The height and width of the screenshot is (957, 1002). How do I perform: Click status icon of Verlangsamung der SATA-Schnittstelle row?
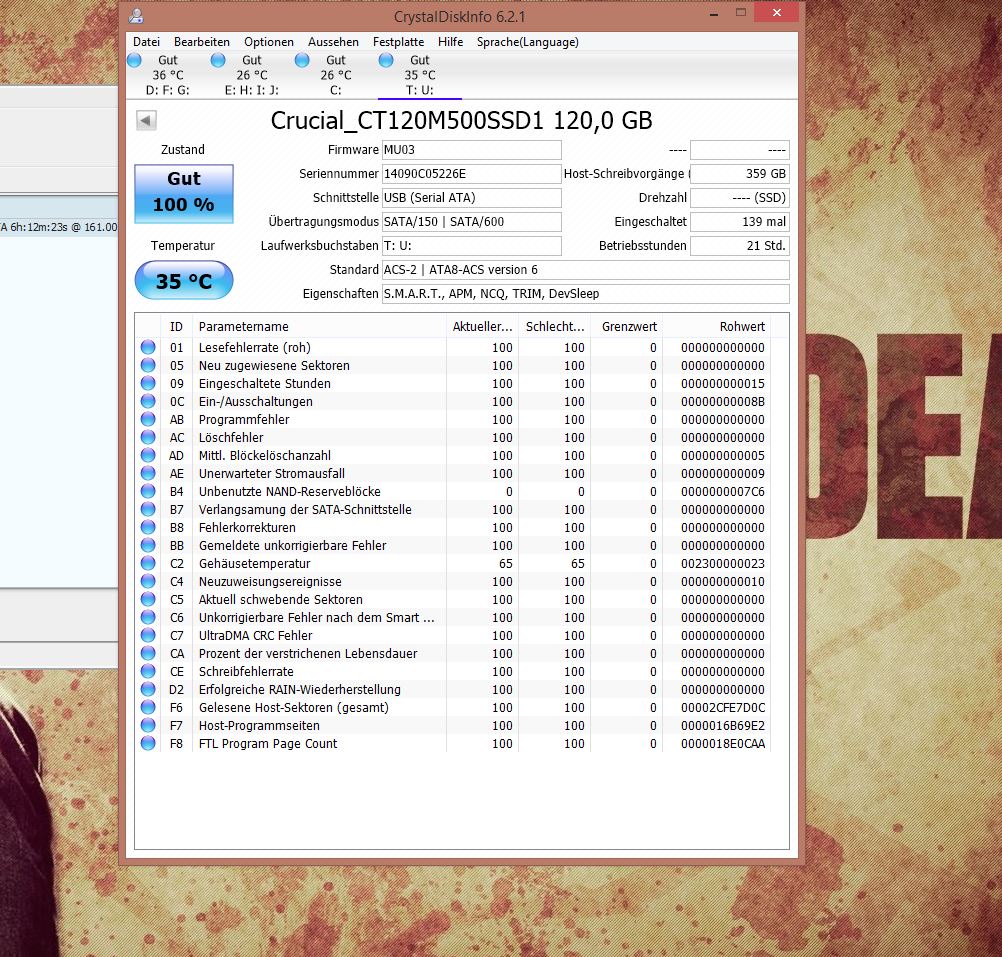coord(148,509)
